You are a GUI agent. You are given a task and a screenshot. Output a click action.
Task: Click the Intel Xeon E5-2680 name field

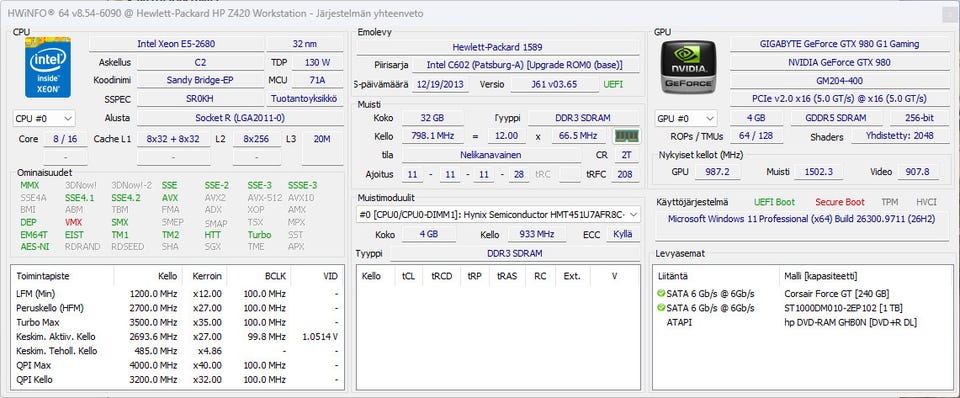(176, 44)
